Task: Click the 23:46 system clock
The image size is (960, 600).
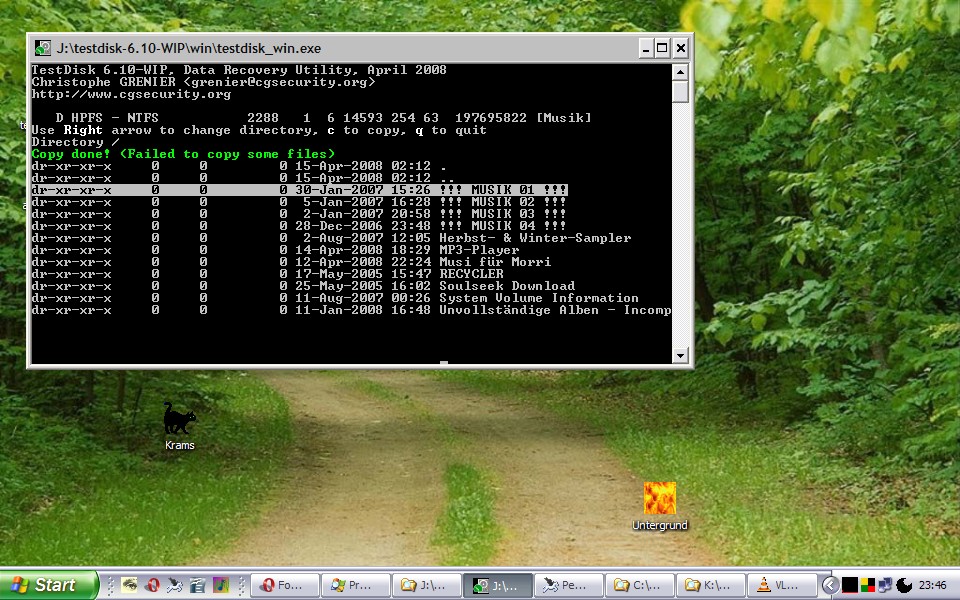Action: pos(932,585)
